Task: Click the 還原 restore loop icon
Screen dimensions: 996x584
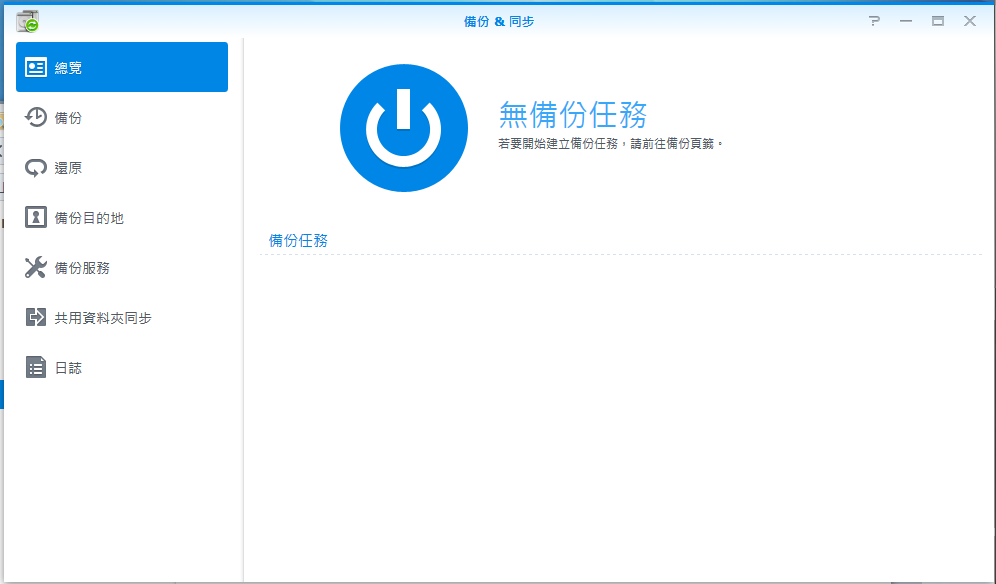Action: pos(36,168)
